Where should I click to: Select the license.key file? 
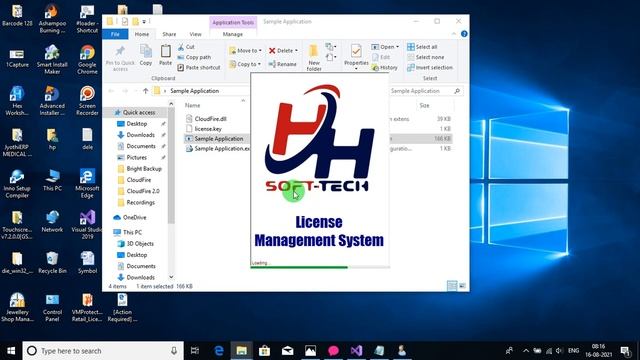204,129
